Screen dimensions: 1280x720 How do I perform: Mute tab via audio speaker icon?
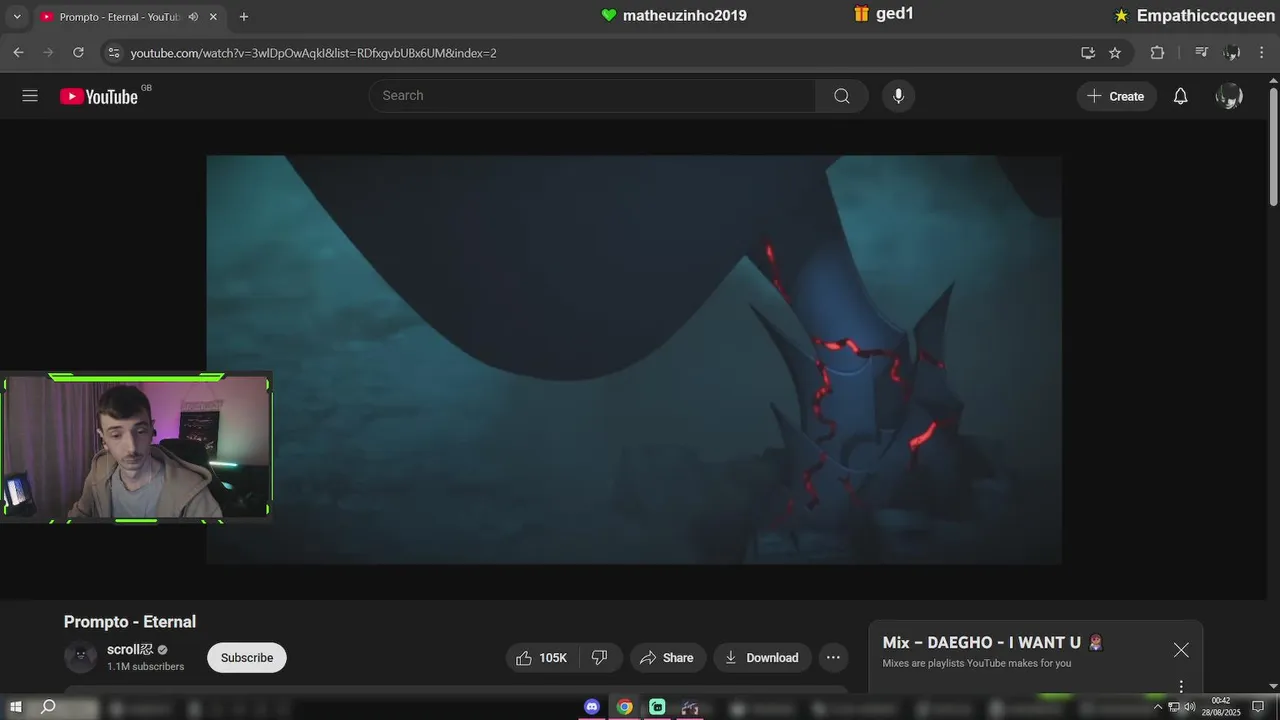point(193,17)
